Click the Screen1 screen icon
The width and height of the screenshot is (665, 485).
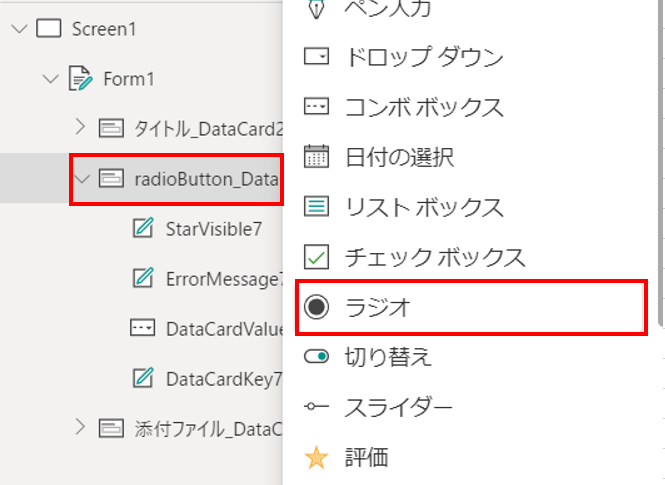pos(49,28)
